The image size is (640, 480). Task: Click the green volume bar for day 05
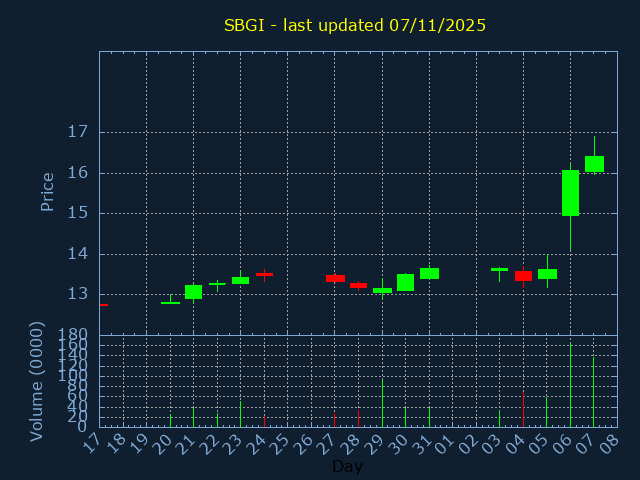click(547, 412)
